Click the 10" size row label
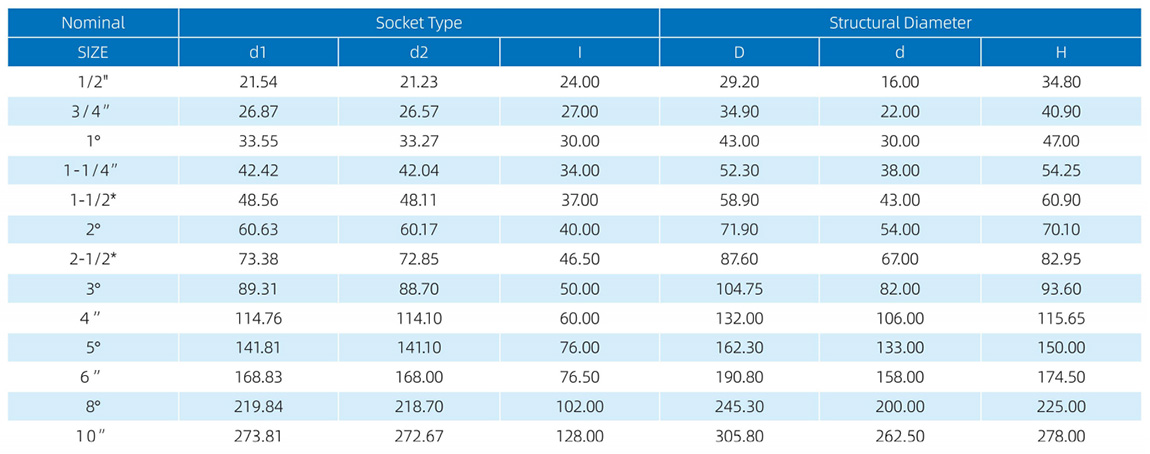The height and width of the screenshot is (454, 1150). tap(93, 435)
